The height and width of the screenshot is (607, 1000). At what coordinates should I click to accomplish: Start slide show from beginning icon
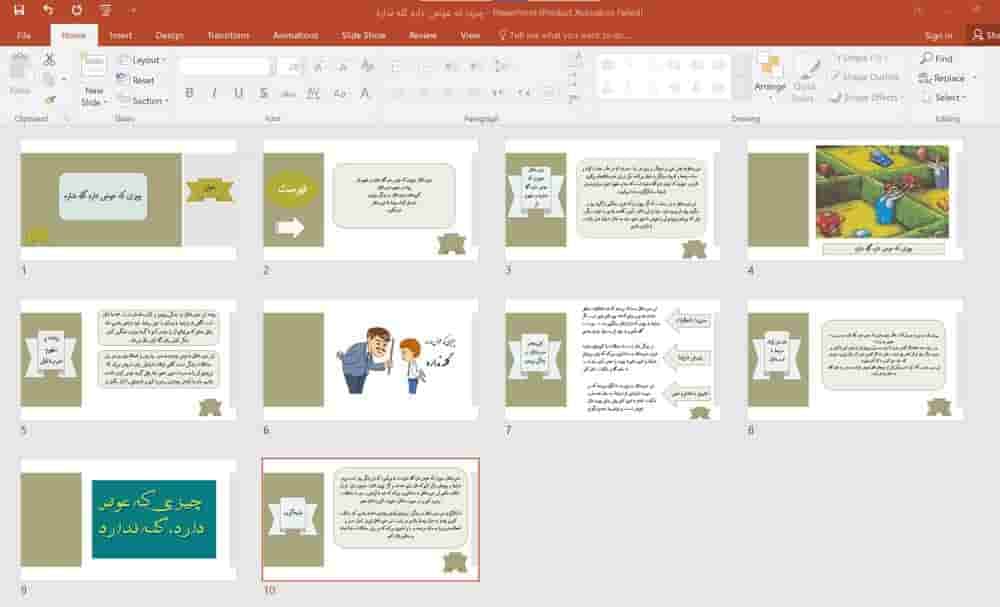(105, 10)
